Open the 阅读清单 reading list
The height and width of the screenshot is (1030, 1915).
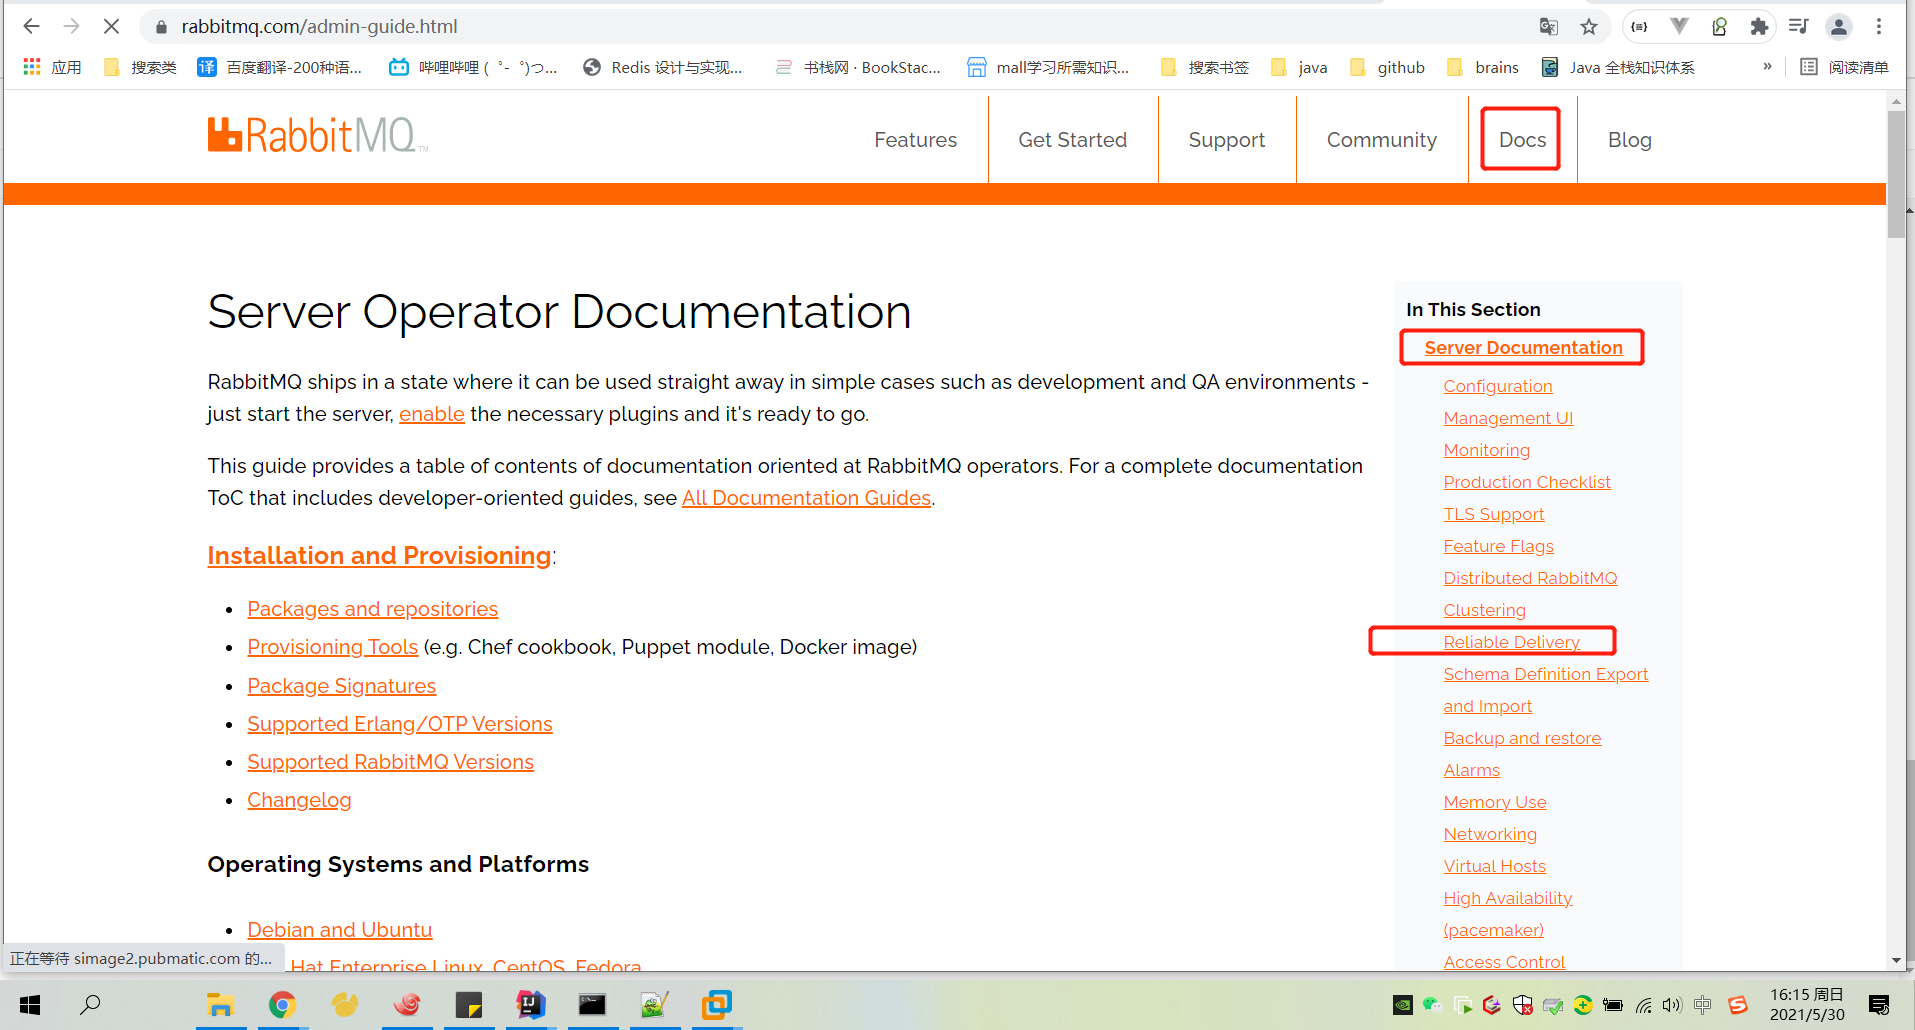1844,67
